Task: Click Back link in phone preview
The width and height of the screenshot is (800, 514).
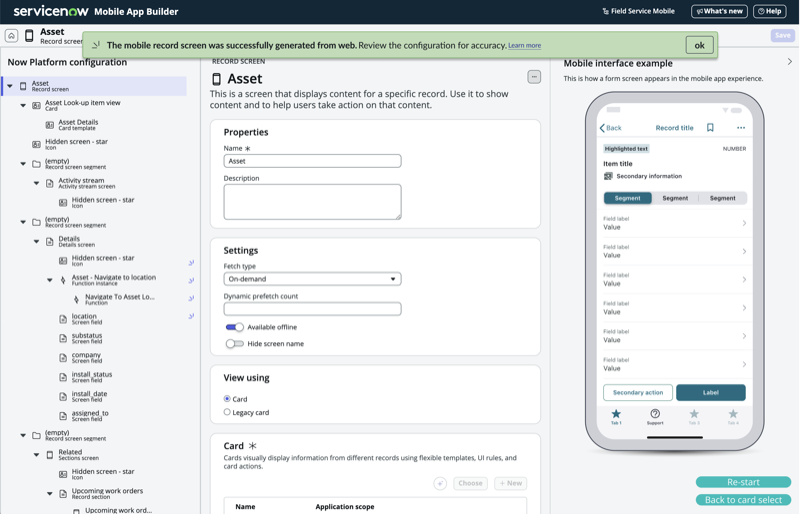Action: (611, 128)
